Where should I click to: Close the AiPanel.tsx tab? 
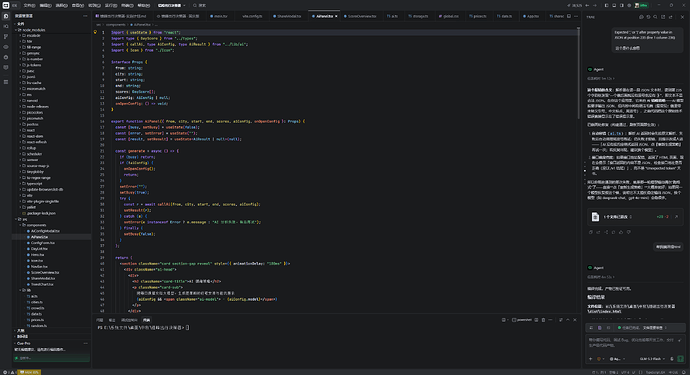click(336, 16)
